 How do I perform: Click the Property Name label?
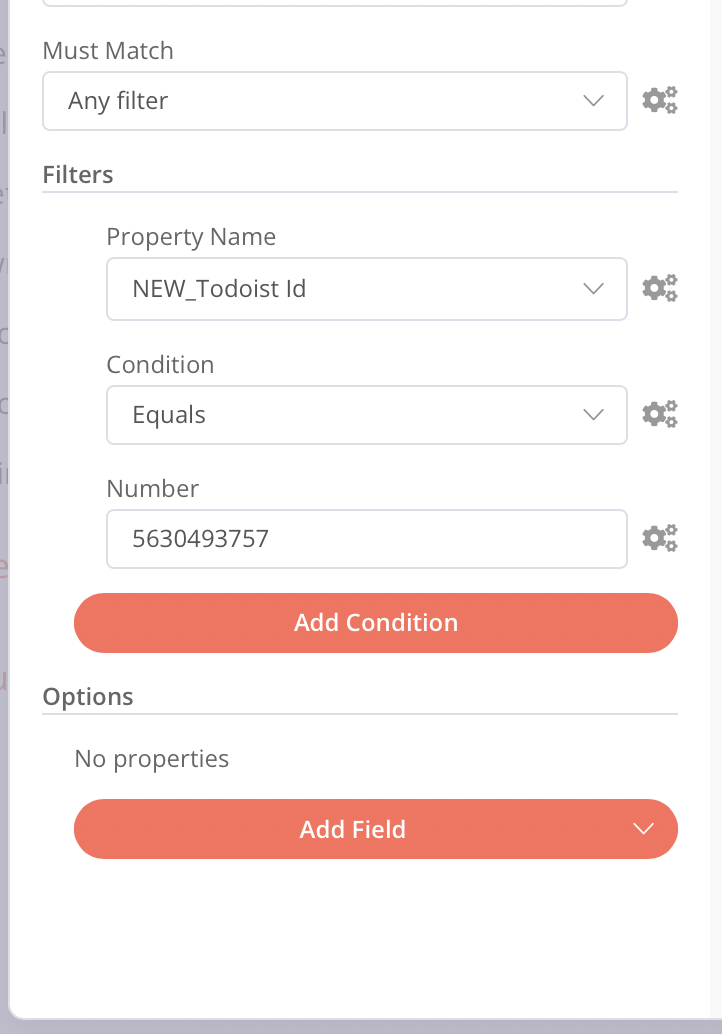191,237
